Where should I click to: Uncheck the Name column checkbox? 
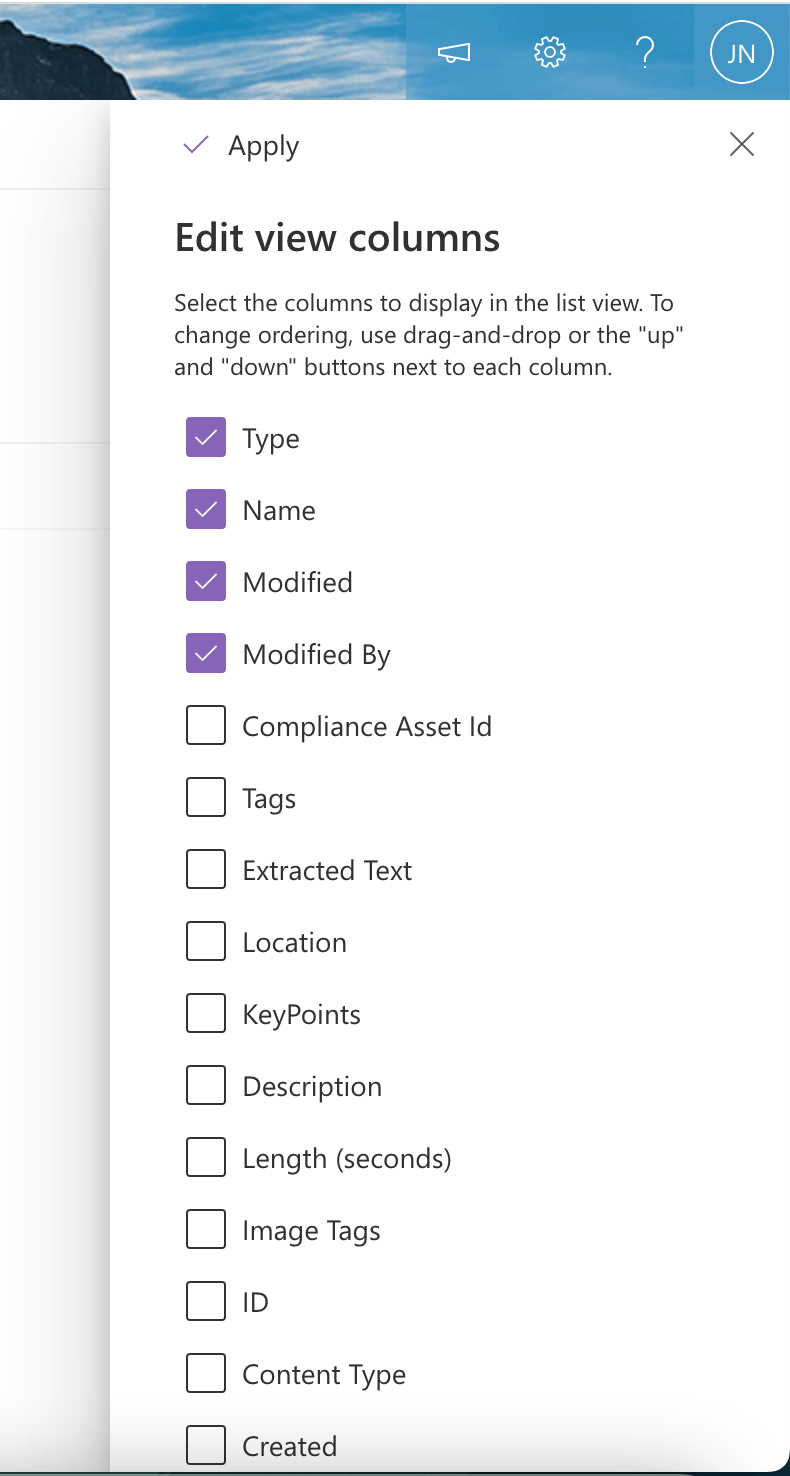tap(206, 510)
